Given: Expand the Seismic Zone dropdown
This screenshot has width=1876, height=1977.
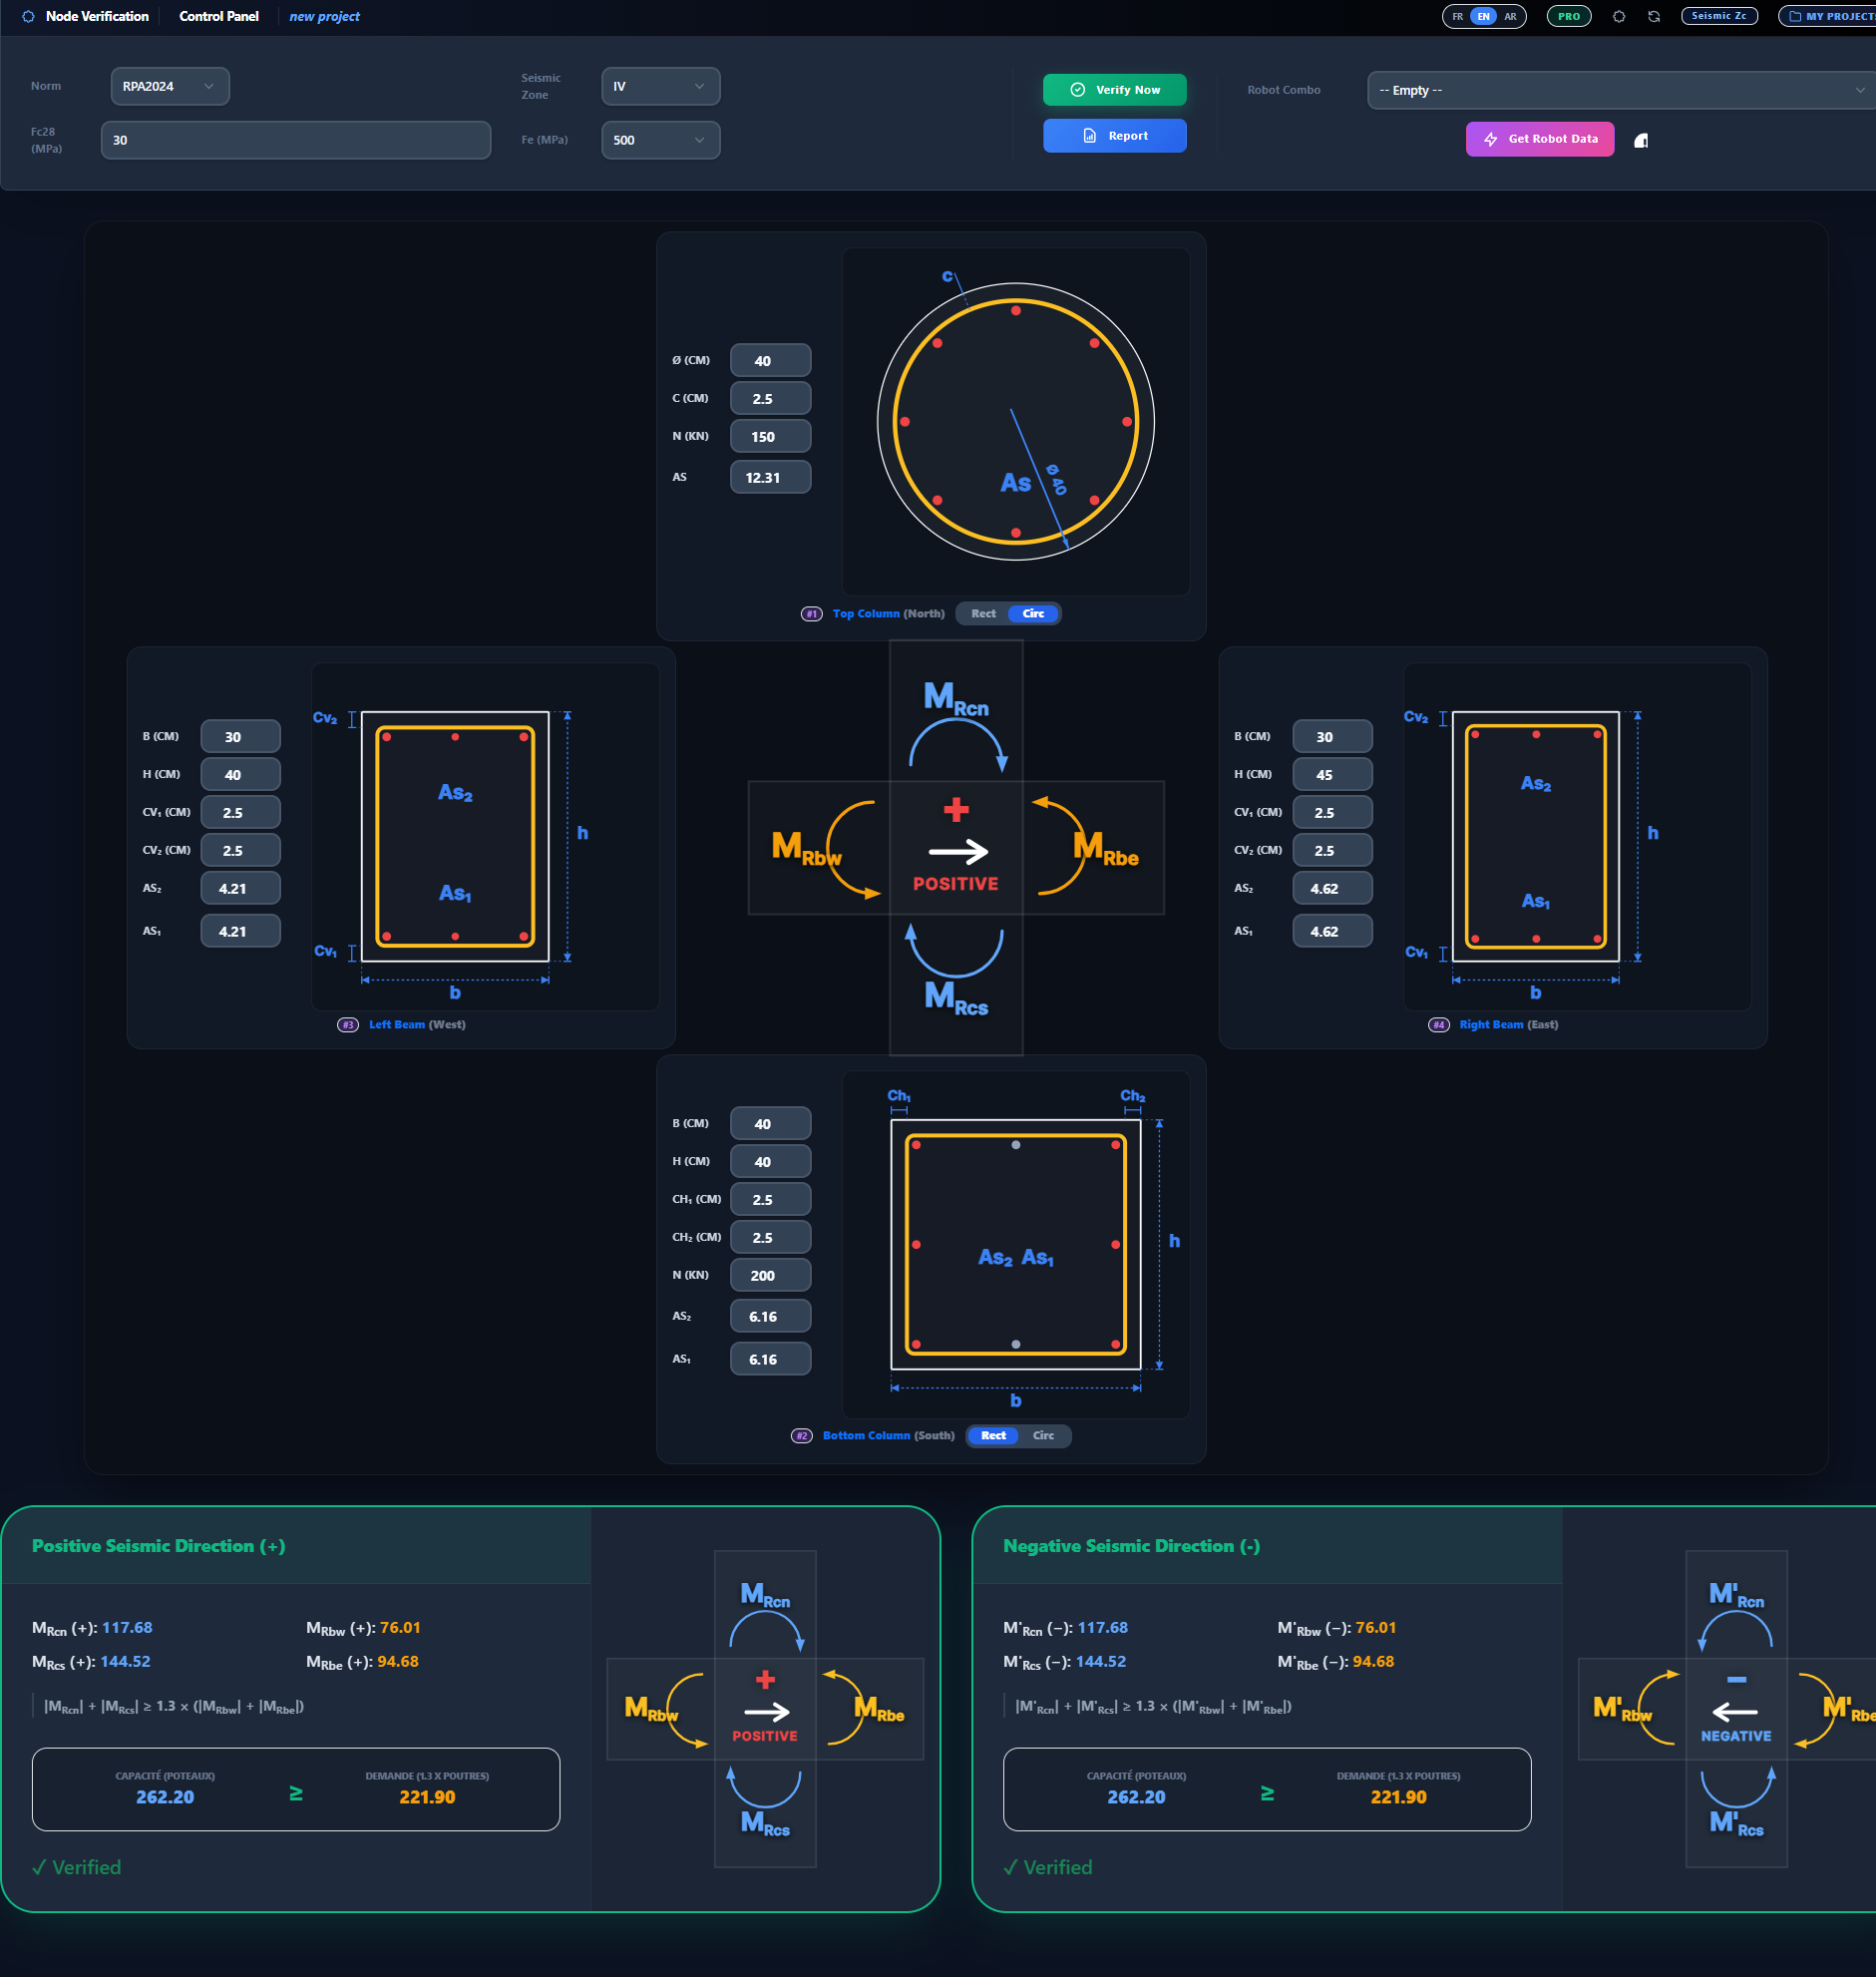Looking at the screenshot, I should click(660, 86).
